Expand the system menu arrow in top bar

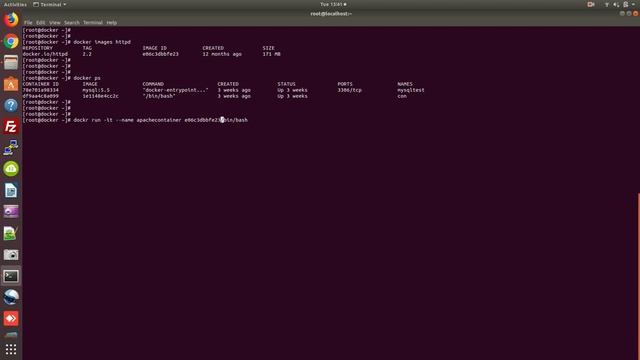coord(633,4)
